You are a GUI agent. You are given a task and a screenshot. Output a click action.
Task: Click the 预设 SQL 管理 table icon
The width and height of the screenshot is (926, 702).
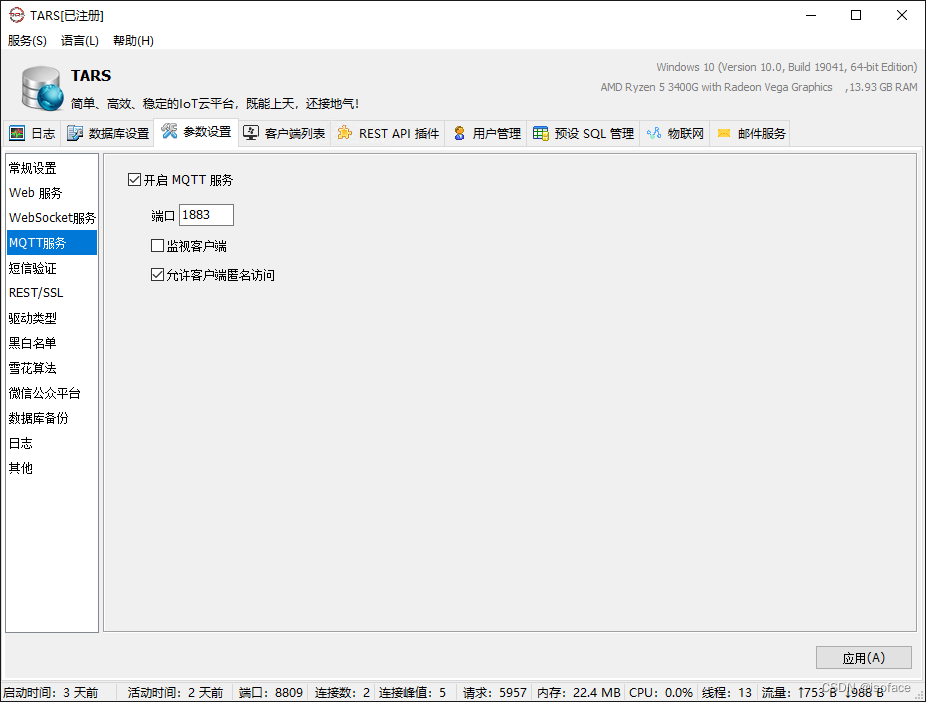coord(540,133)
